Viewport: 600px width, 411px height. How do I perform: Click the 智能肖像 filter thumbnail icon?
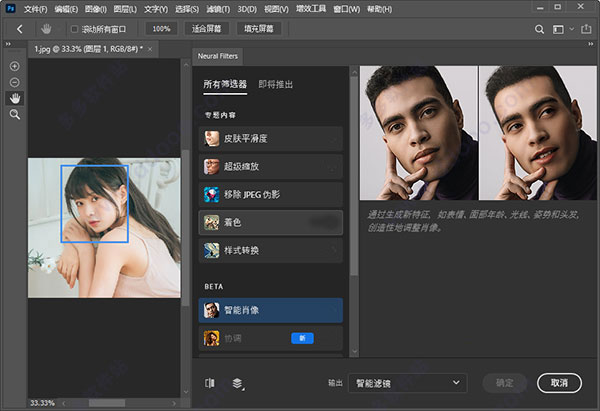tap(212, 310)
